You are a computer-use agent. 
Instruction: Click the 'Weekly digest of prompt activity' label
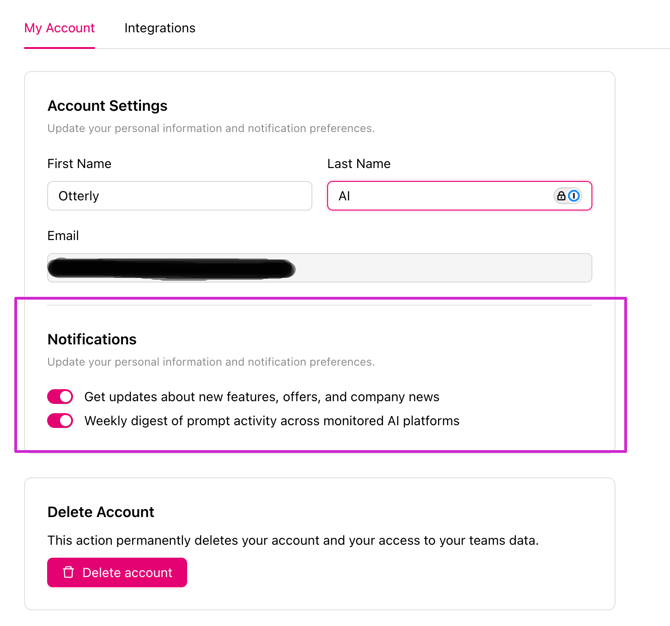(272, 421)
